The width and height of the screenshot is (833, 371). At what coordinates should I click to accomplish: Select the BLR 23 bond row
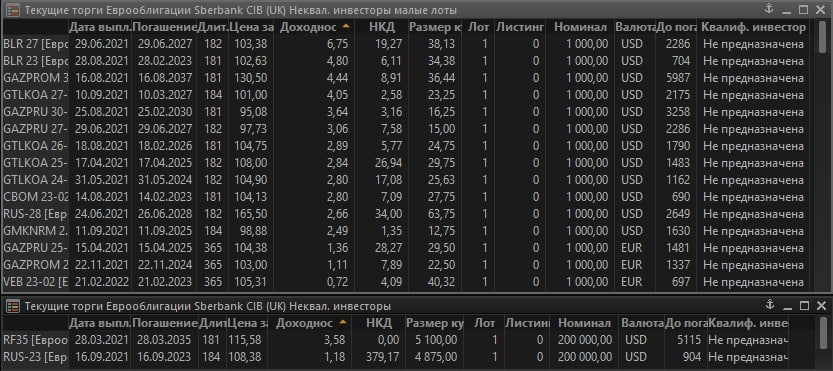tap(406, 61)
